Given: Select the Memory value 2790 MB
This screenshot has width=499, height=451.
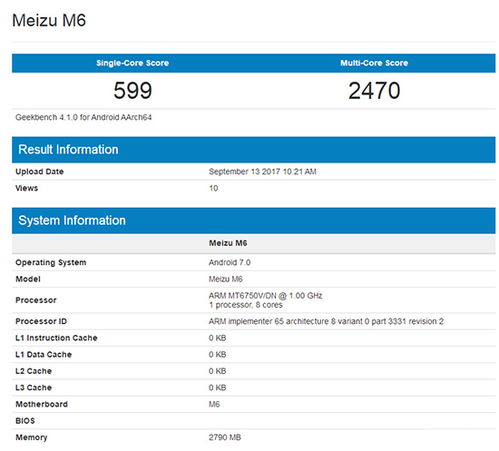Looking at the screenshot, I should pos(225,437).
